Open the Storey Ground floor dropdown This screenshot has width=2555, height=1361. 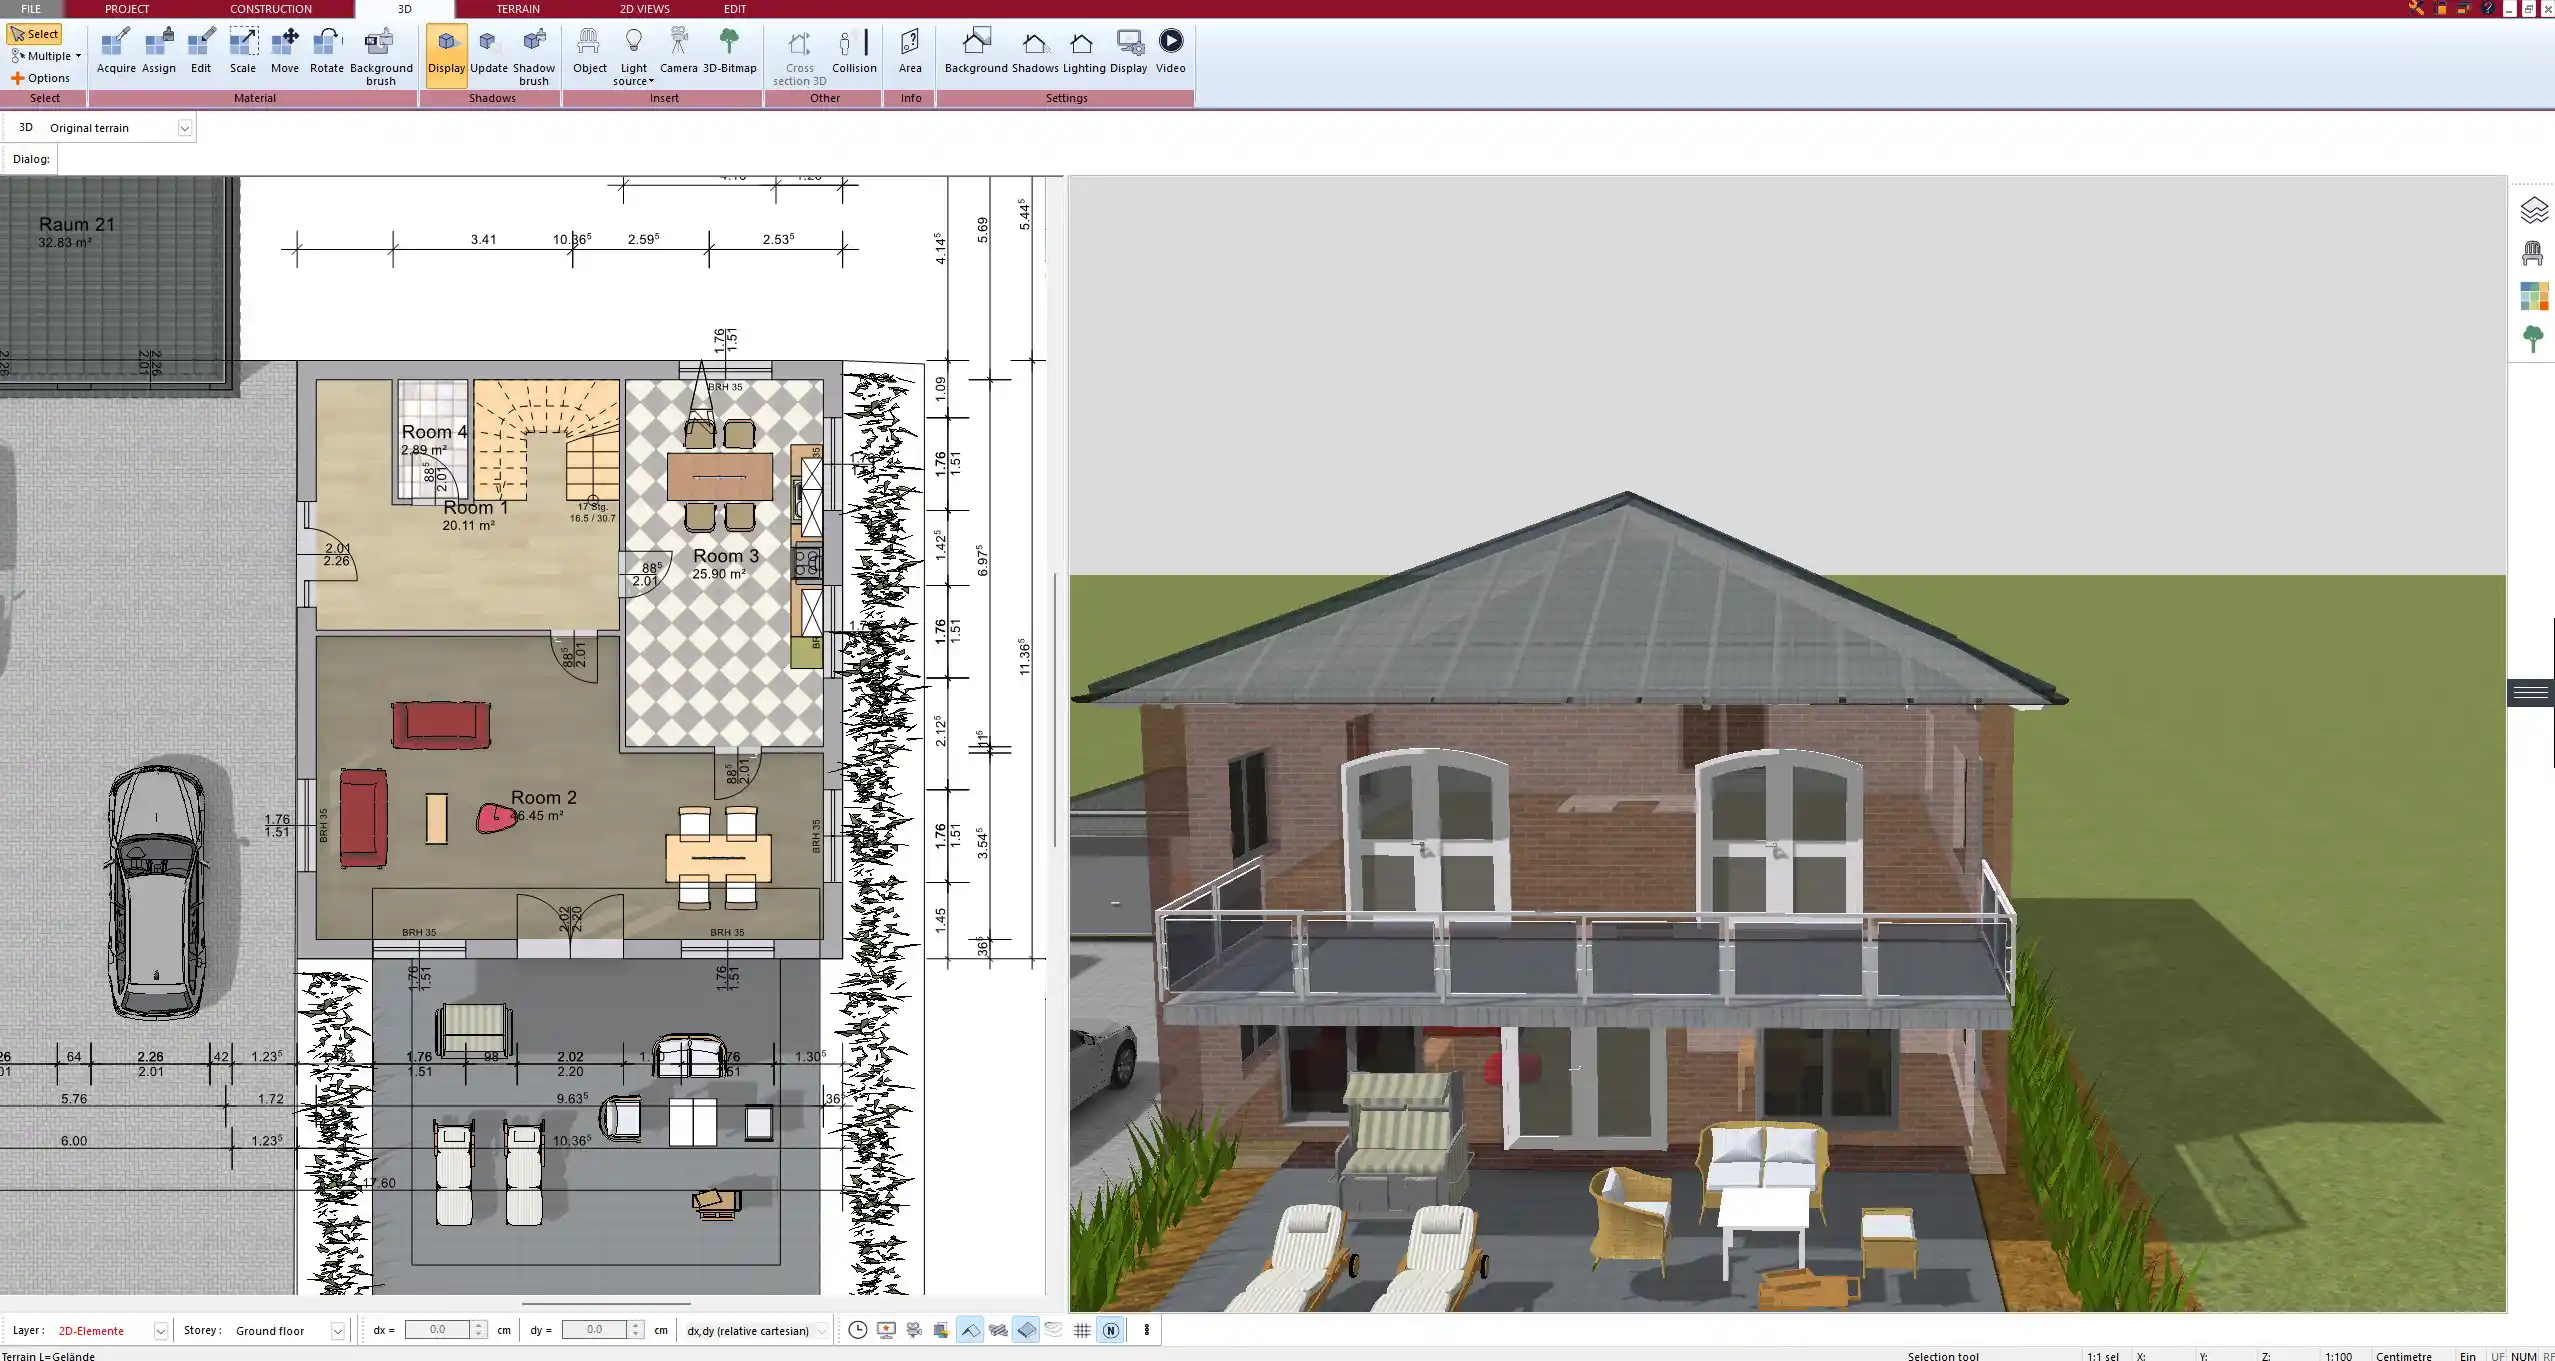click(x=338, y=1331)
